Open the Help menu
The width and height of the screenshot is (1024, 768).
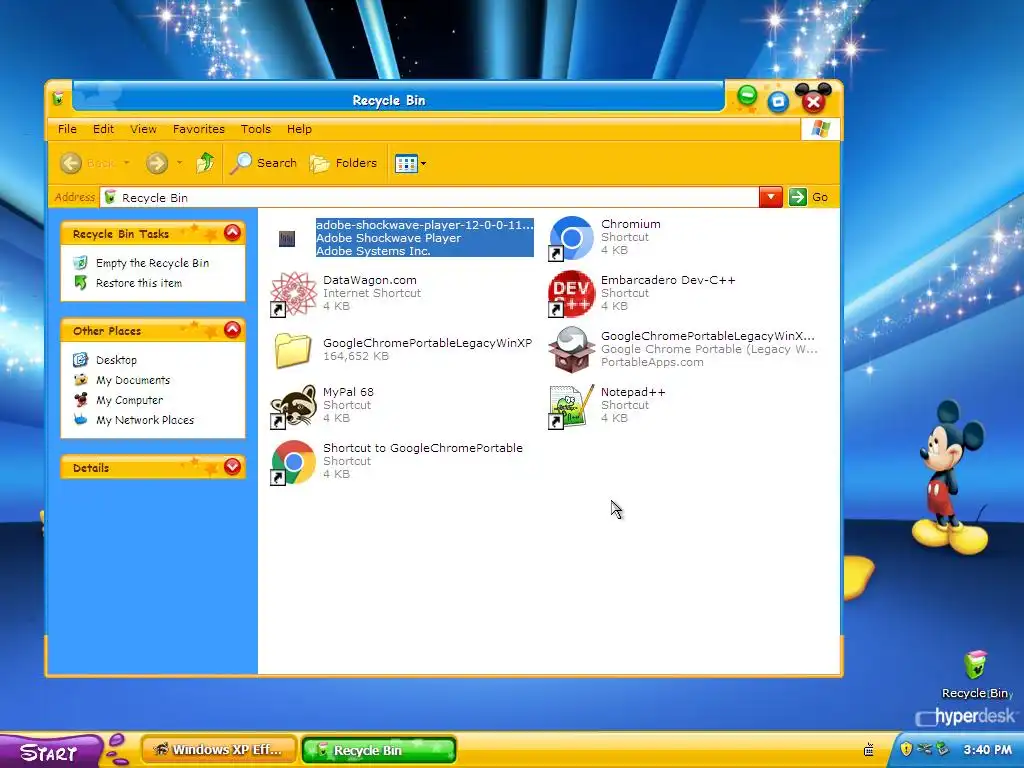(x=299, y=129)
